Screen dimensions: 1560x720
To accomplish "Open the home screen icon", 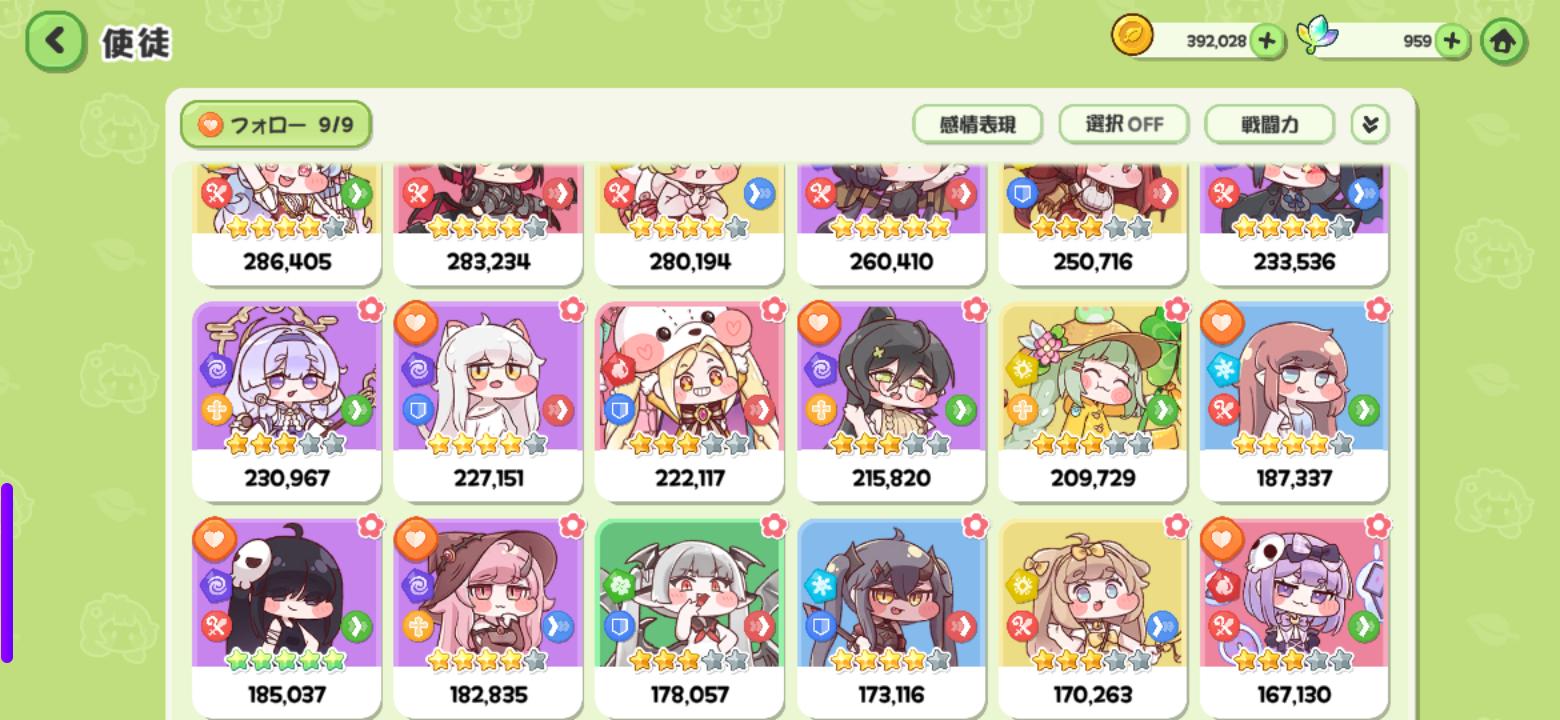I will [x=1504, y=41].
